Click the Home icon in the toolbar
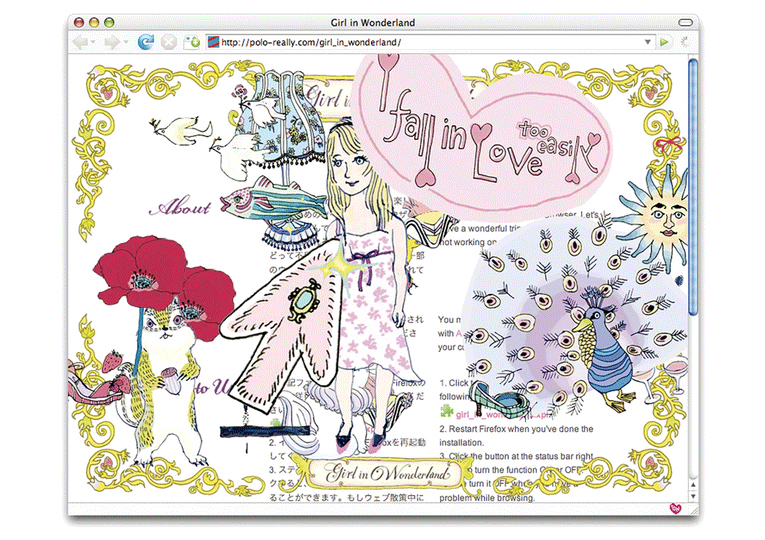Image resolution: width=765 pixels, height=540 pixels. (192, 43)
